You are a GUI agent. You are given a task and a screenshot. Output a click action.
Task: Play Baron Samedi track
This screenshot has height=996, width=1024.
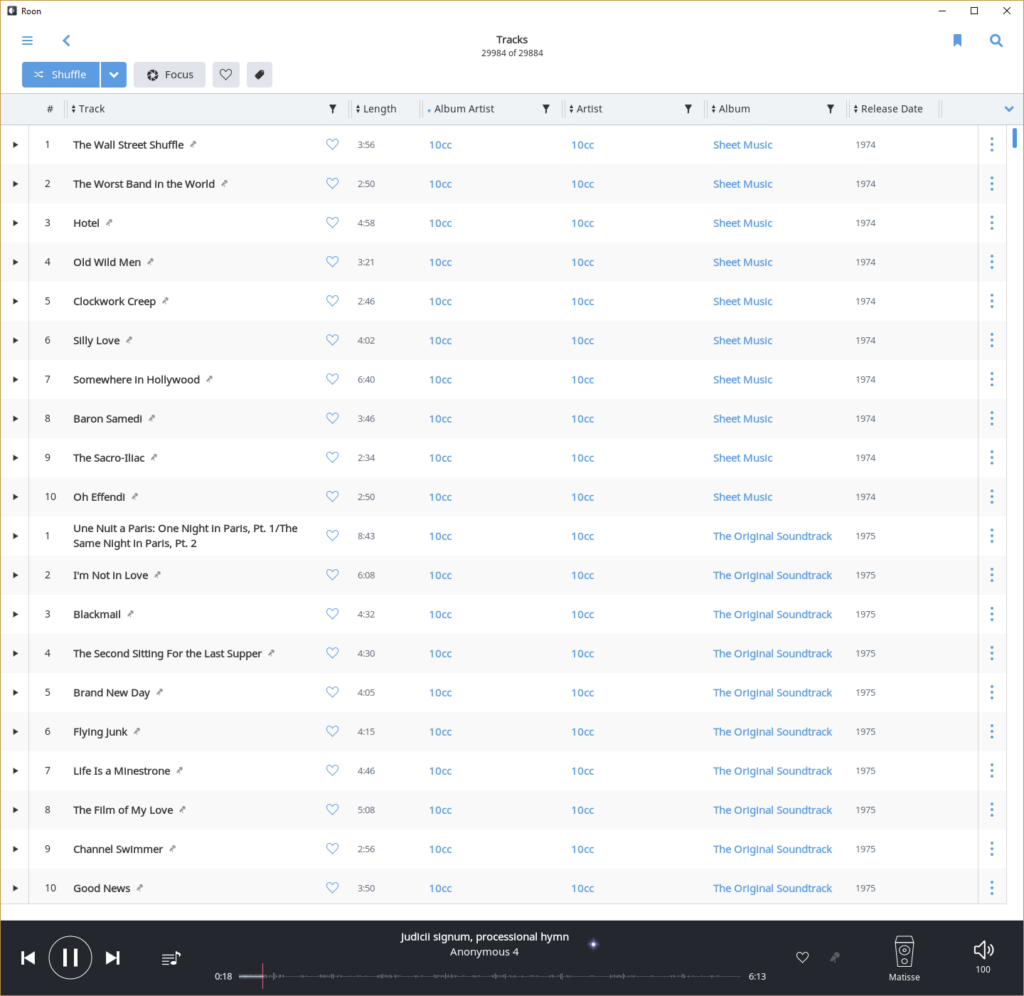tap(15, 419)
